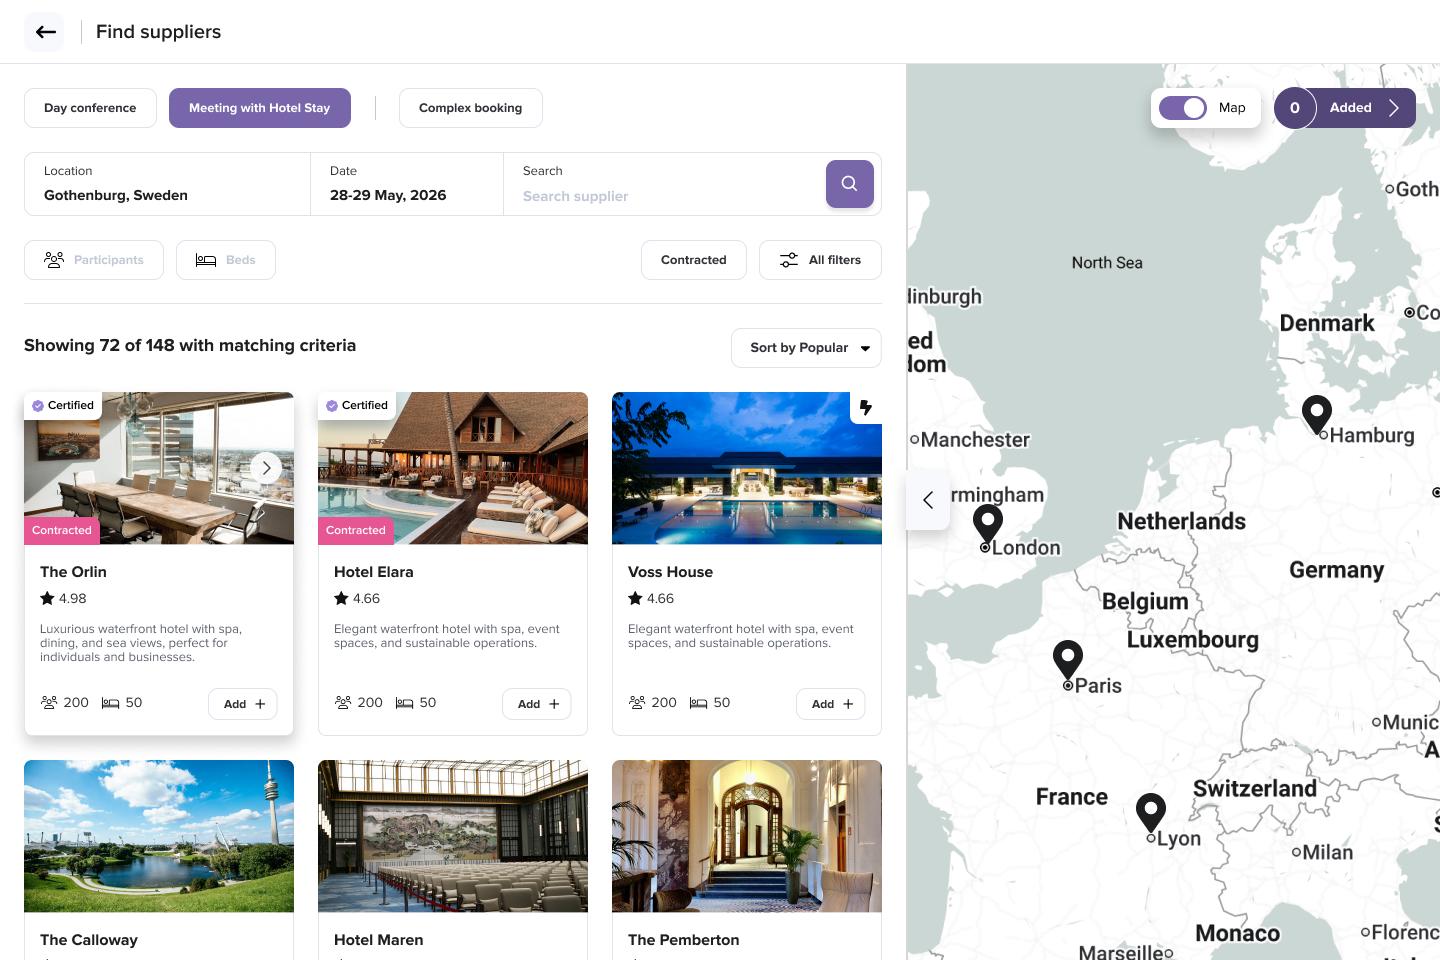
Task: Click participants icon on Voss House card
Action: click(x=637, y=703)
